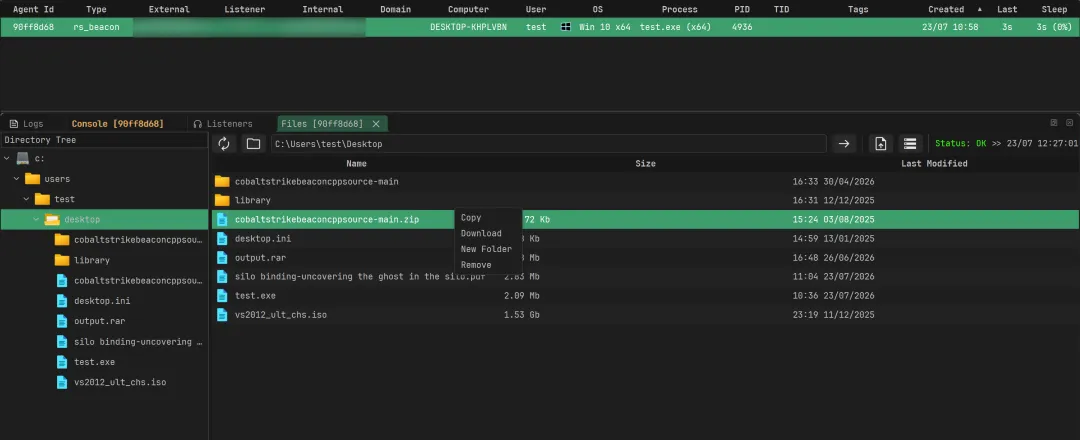Click the desktop.ini file icon in file list
Image resolution: width=1080 pixels, height=440 pixels.
click(222, 238)
